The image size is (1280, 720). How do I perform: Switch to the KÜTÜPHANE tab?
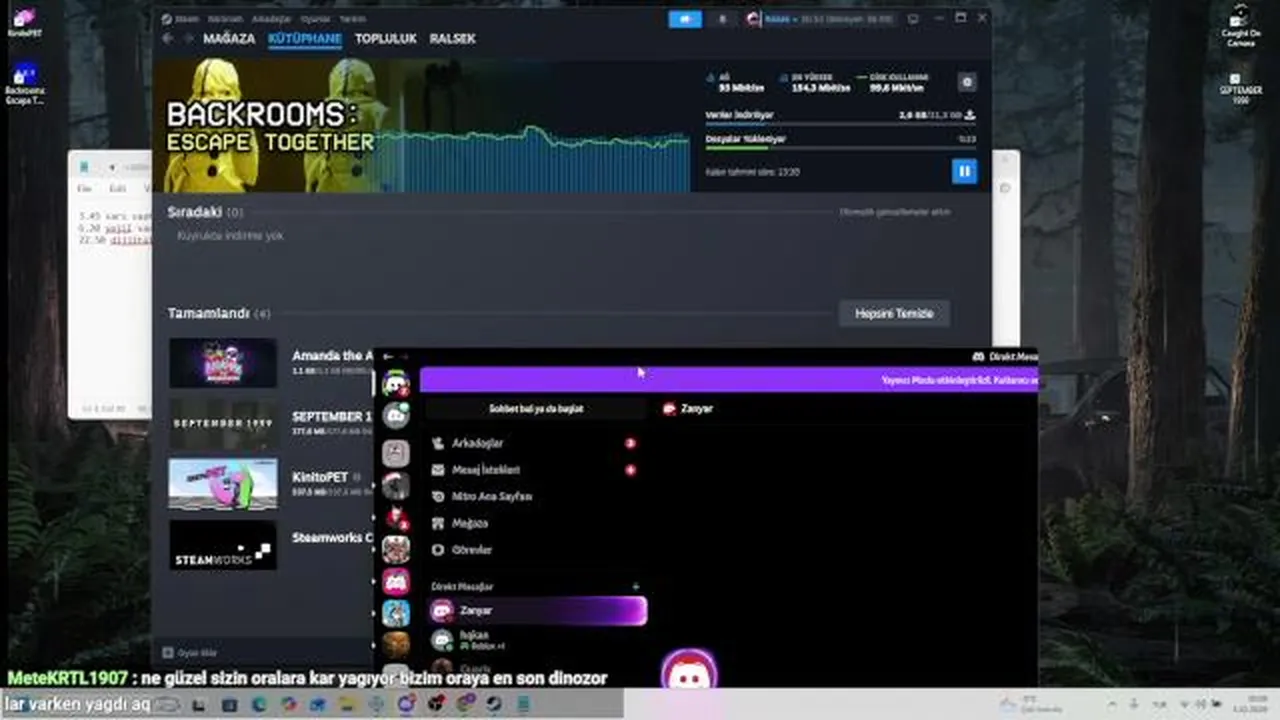click(x=305, y=39)
